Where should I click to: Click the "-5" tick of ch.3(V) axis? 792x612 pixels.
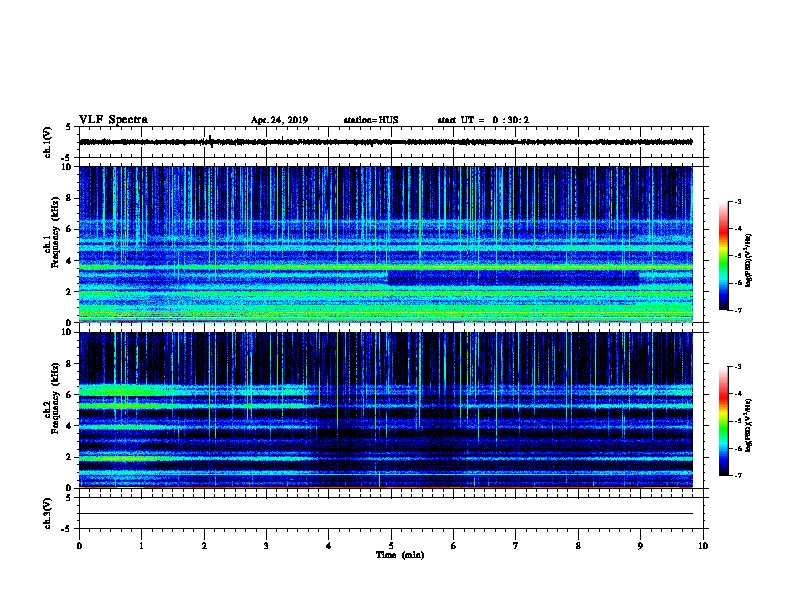pos(67,529)
